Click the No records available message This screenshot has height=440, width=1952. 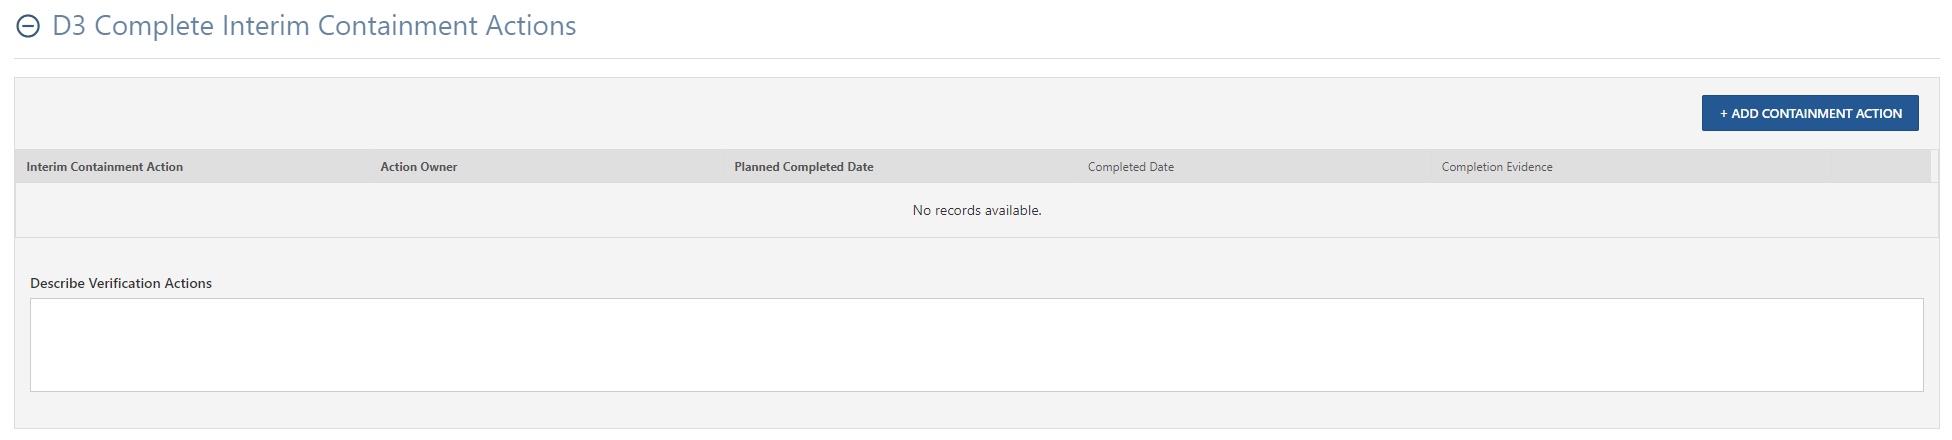977,210
